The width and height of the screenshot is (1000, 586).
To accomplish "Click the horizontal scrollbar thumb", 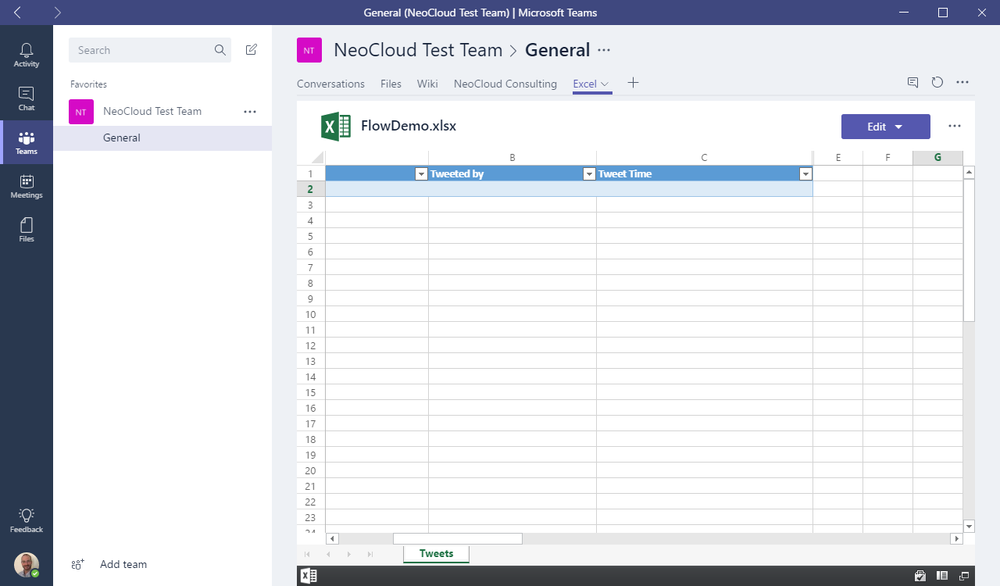I will 457,539.
